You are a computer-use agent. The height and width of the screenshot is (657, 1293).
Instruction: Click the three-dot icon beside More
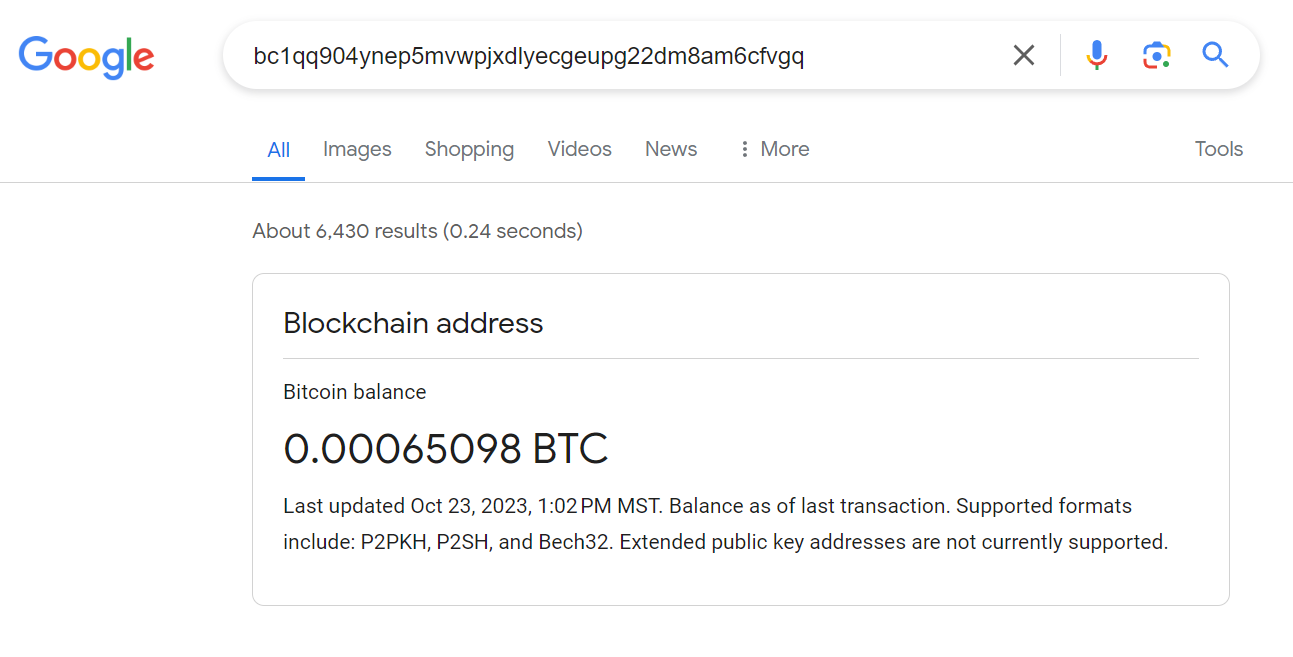point(744,148)
